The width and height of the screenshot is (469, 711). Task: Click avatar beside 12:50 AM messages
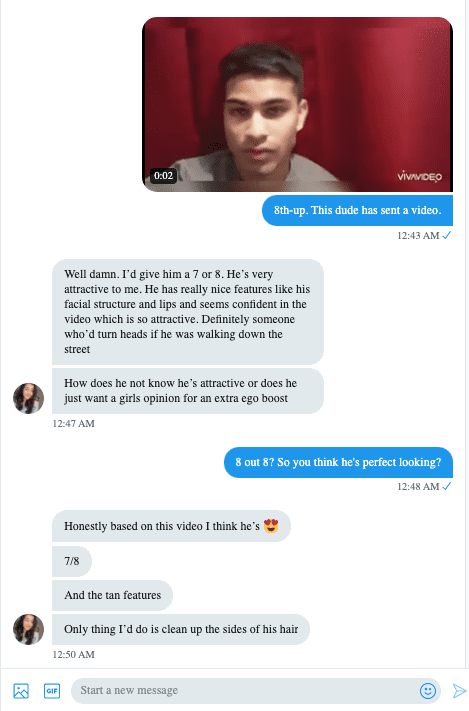[x=28, y=629]
